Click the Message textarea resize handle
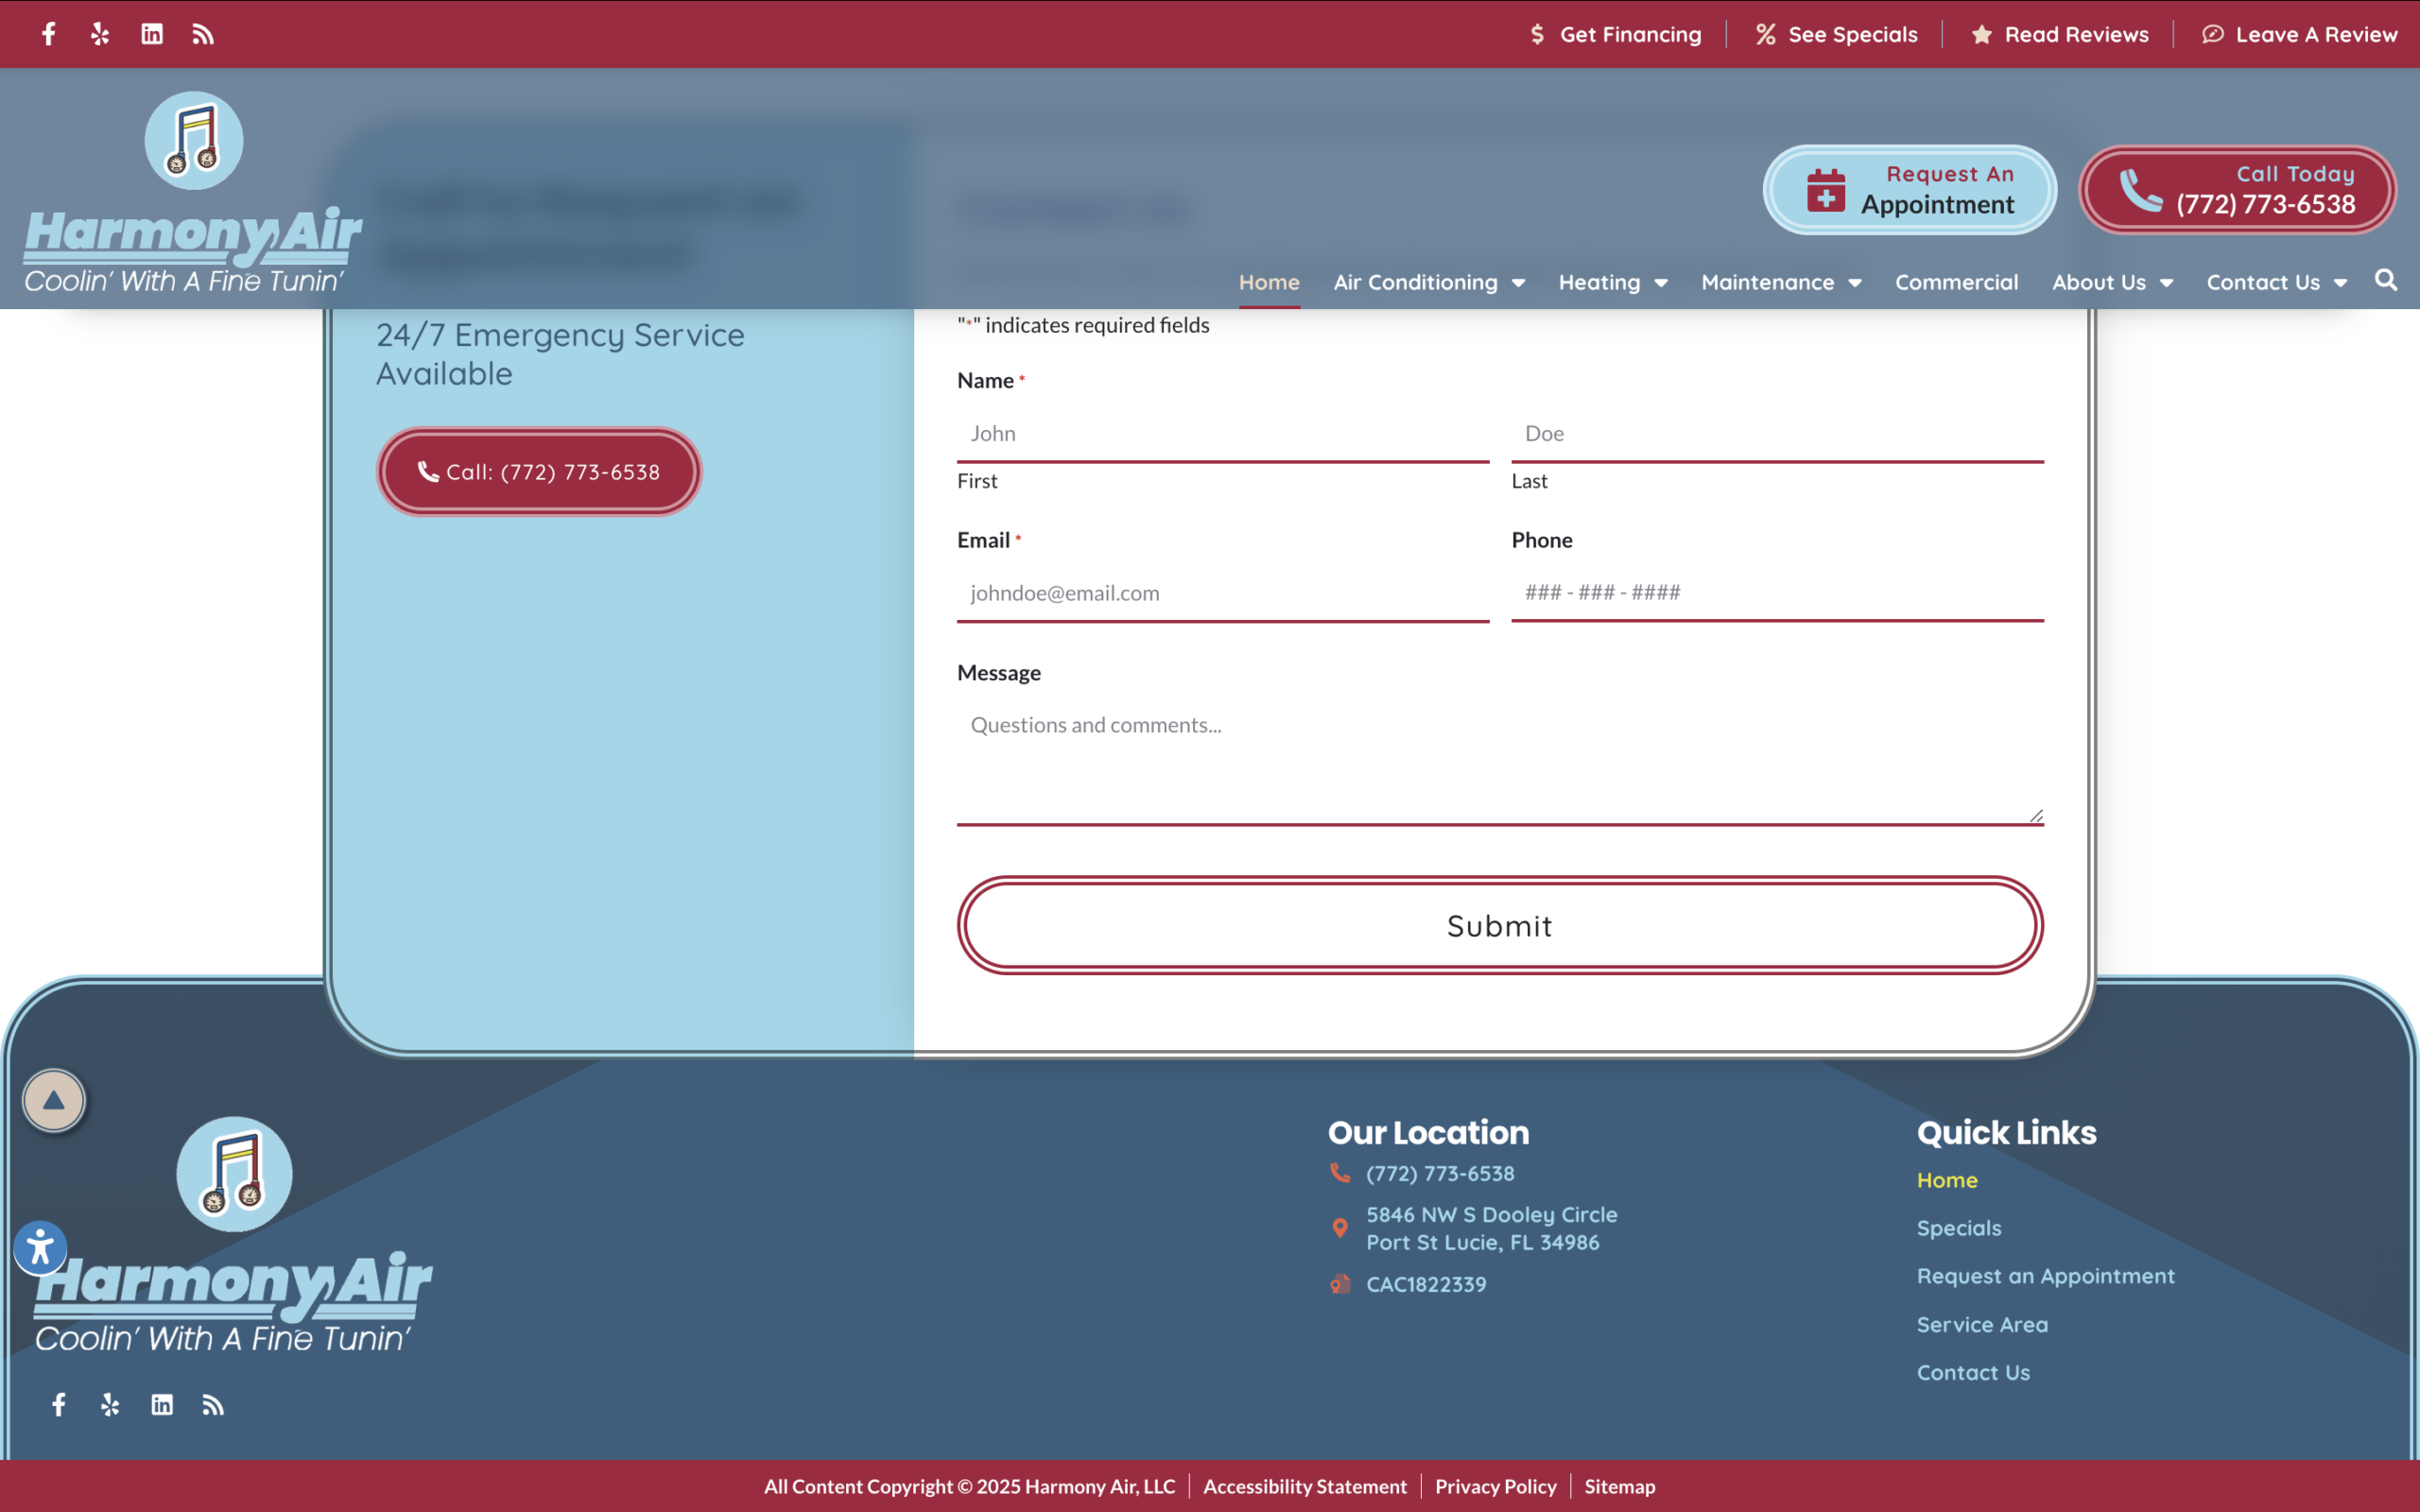The height and width of the screenshot is (1512, 2420). click(2036, 816)
